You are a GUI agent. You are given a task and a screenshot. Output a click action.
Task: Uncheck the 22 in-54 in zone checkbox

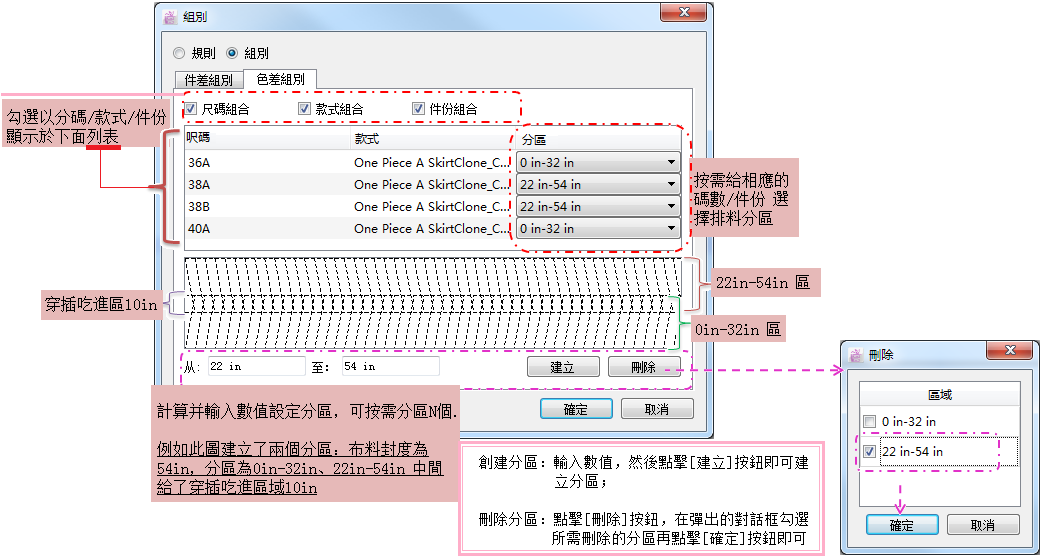[868, 452]
